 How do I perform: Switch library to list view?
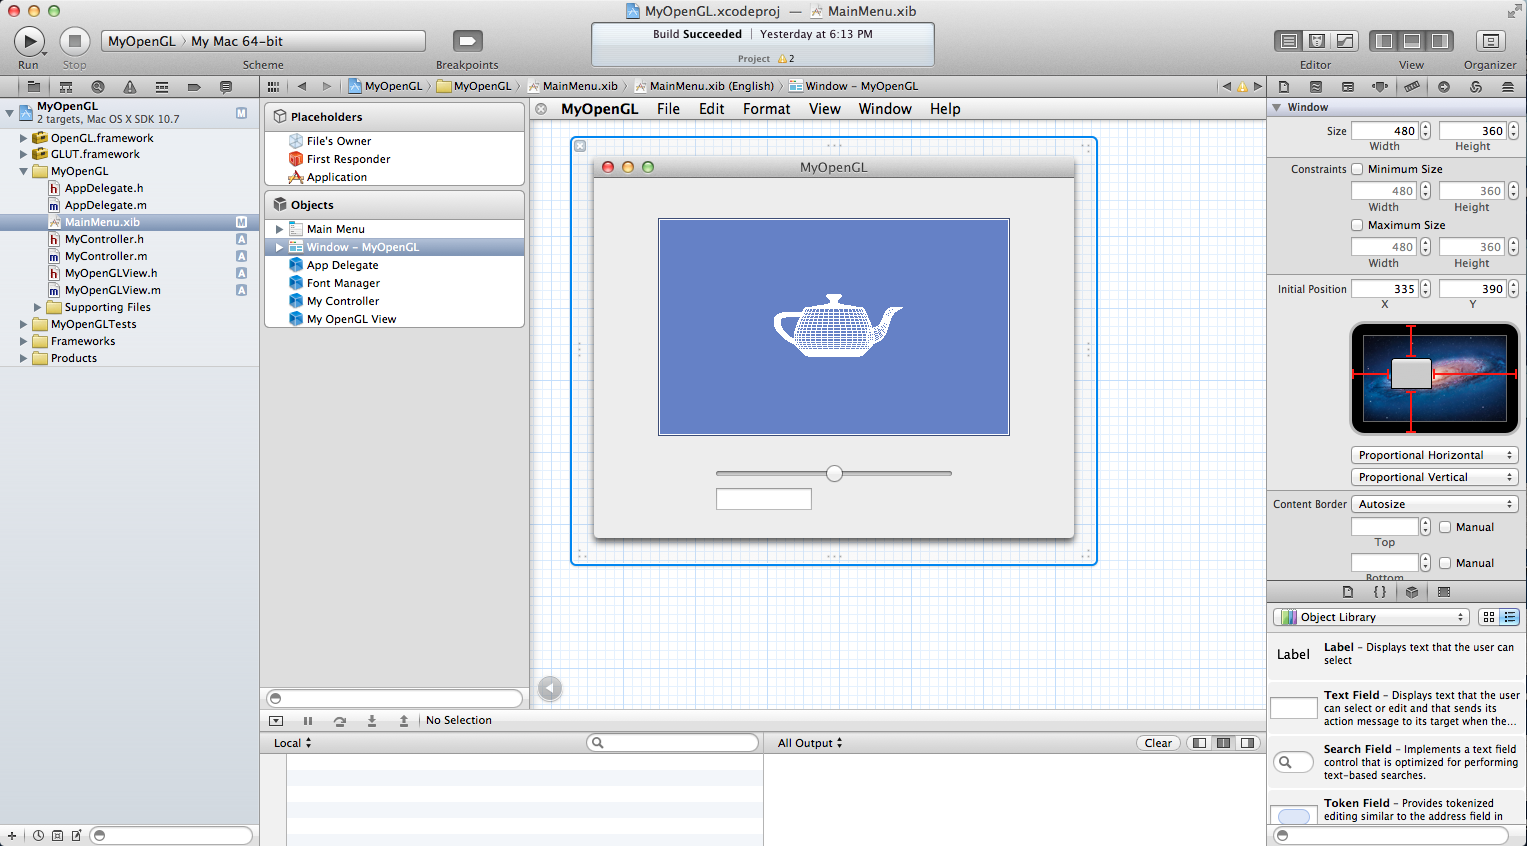tap(1510, 617)
